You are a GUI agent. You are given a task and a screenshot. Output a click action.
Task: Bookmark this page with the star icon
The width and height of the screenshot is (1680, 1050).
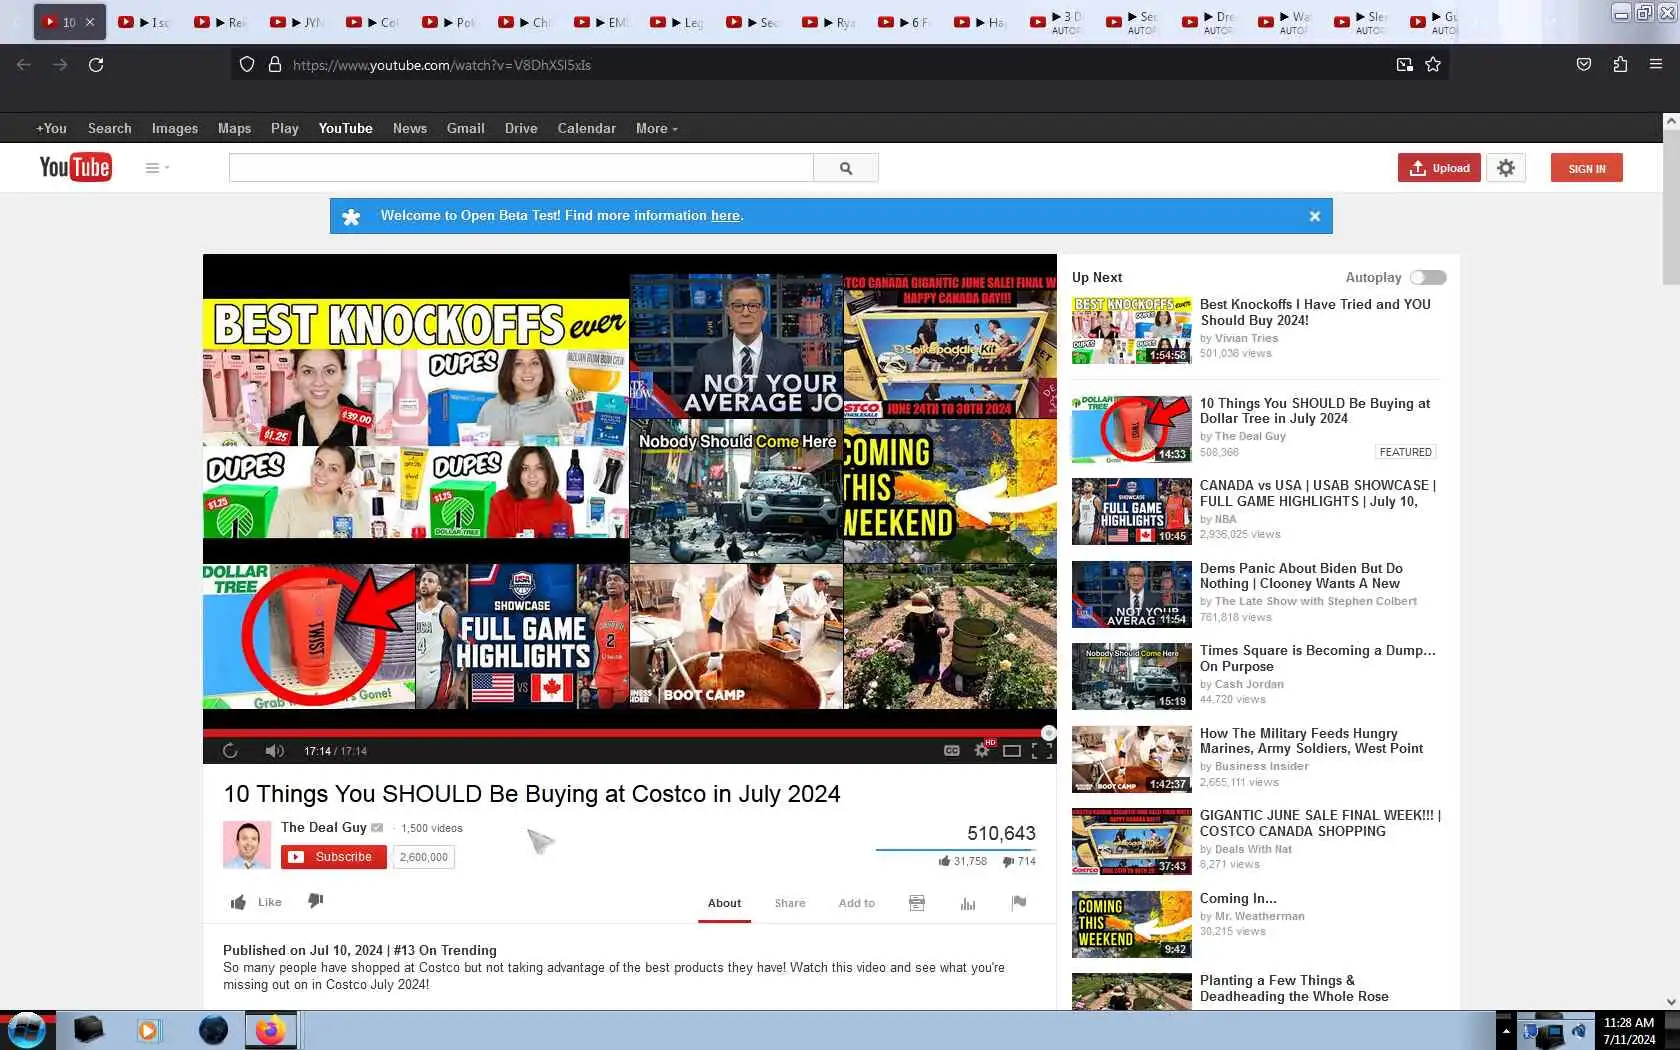point(1433,65)
